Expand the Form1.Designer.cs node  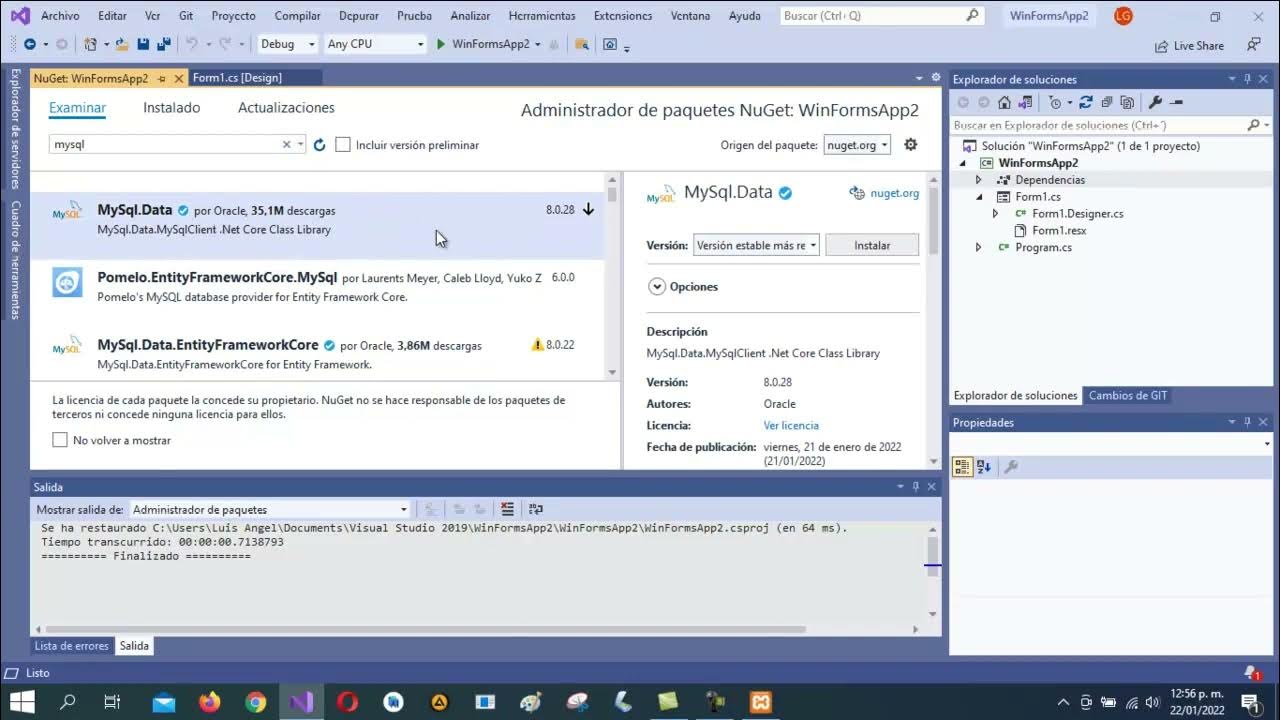pyautogui.click(x=995, y=214)
